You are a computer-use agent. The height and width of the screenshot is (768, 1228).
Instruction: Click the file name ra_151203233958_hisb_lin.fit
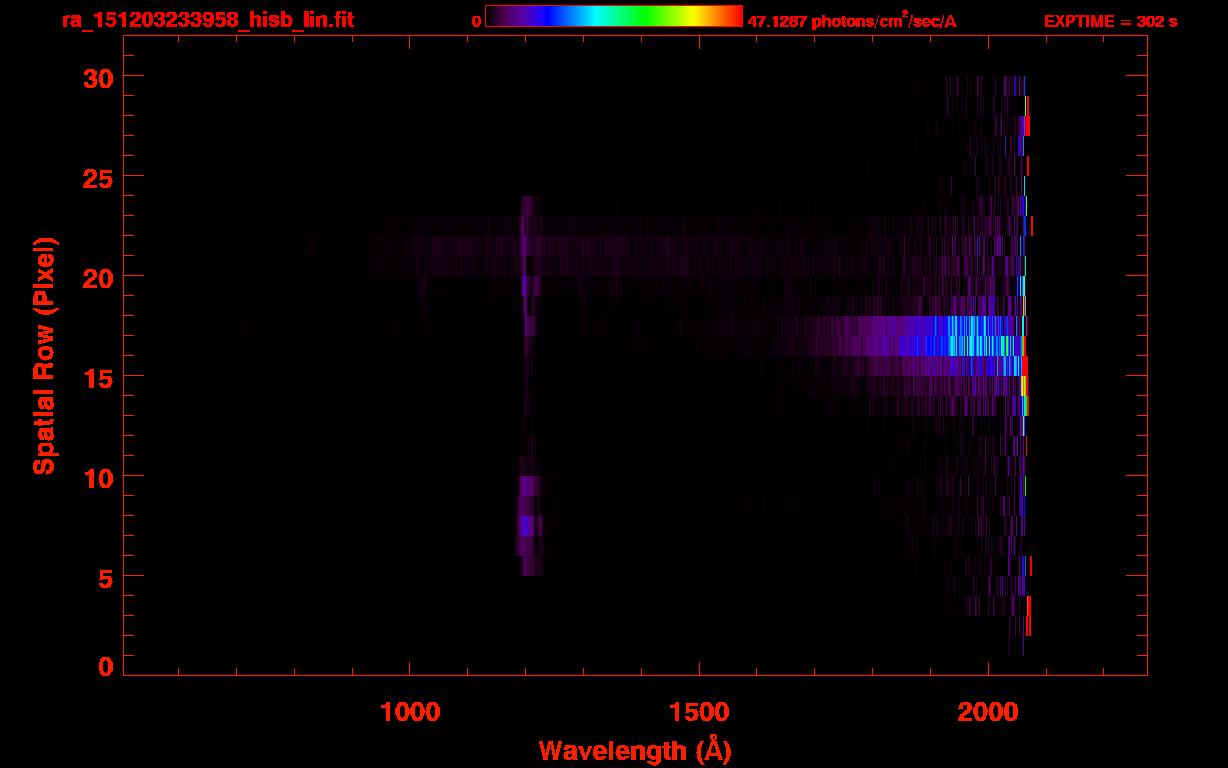tap(207, 19)
